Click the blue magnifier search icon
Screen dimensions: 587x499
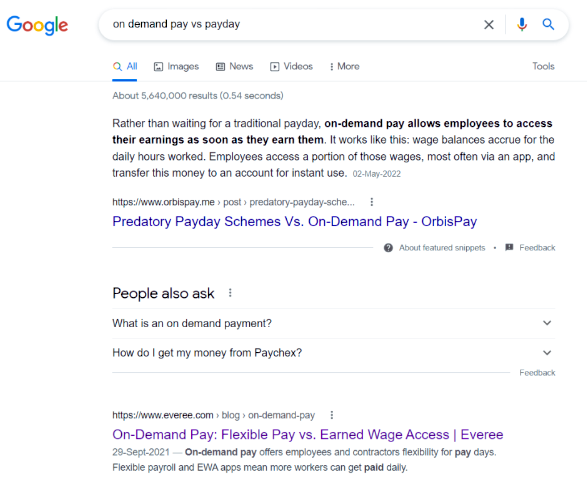click(x=548, y=24)
